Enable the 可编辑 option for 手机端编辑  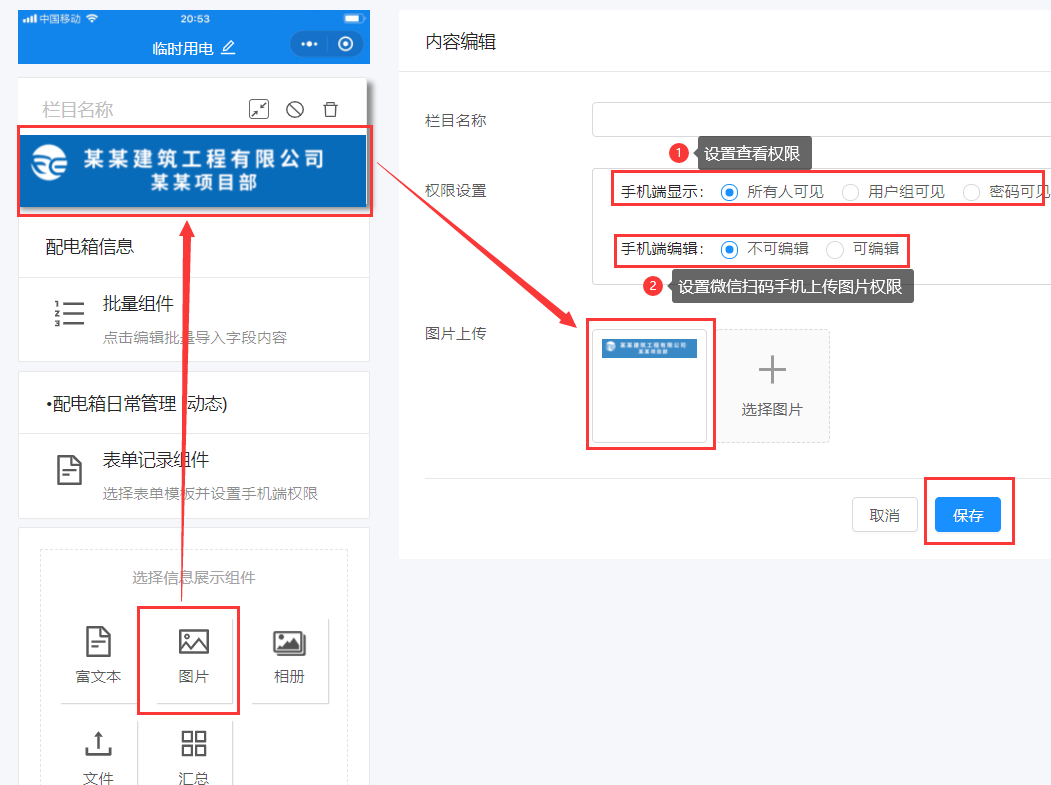[835, 249]
